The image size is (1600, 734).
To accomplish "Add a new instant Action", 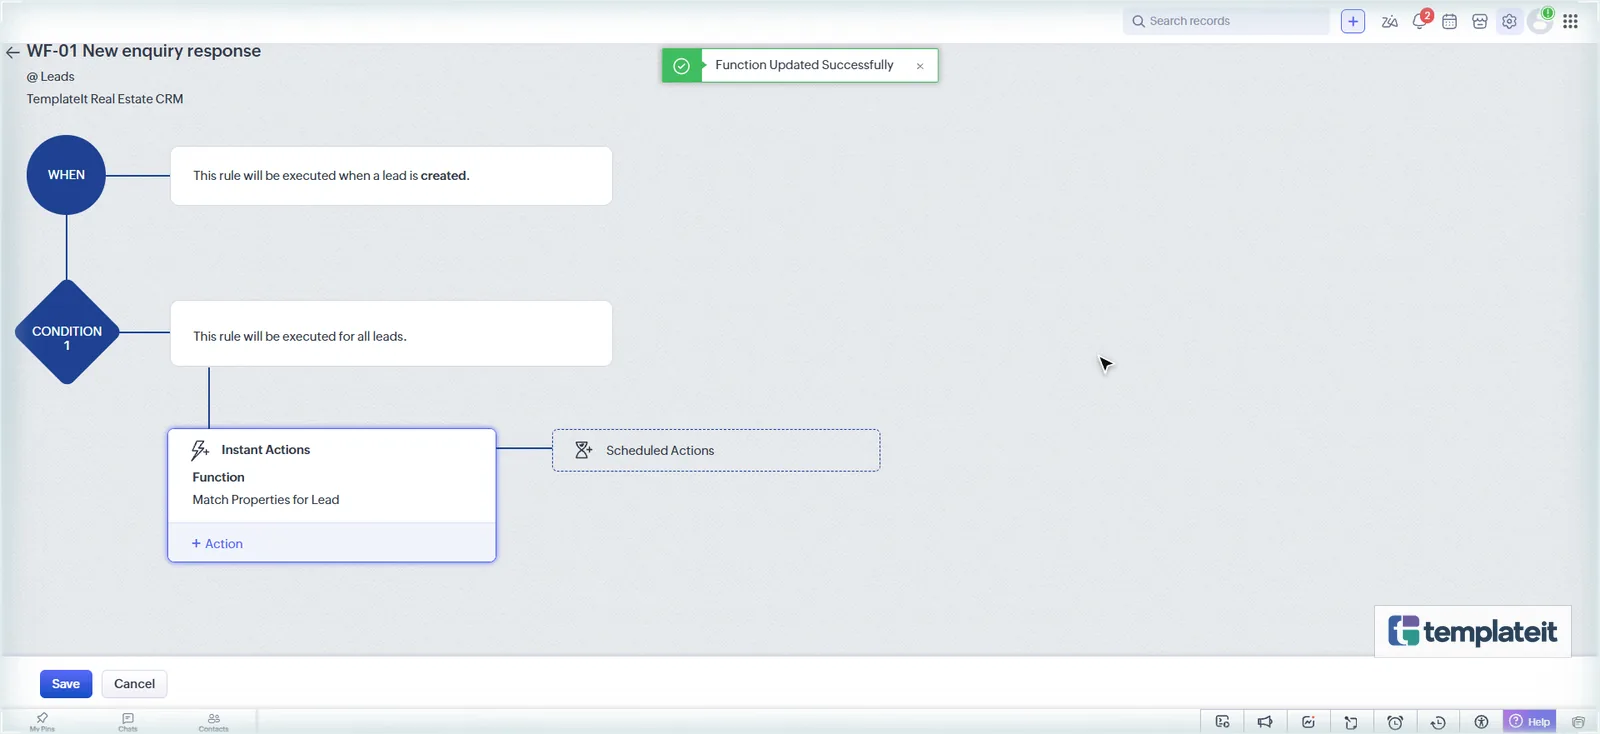I will tap(217, 544).
